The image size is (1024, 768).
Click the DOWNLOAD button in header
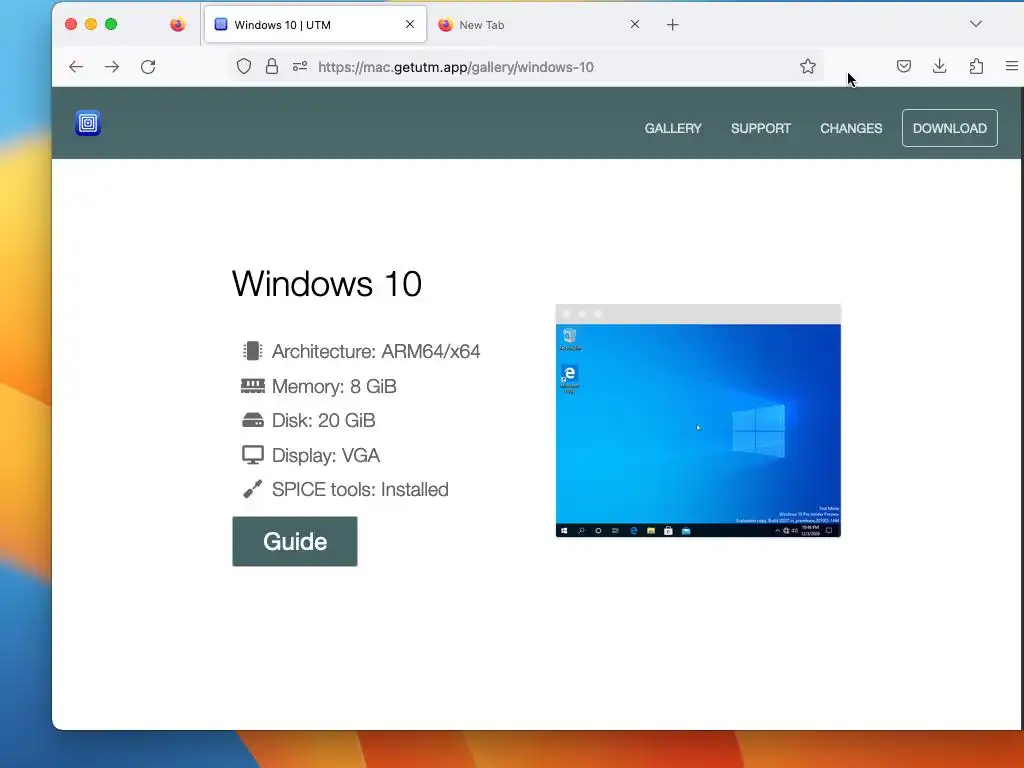950,128
